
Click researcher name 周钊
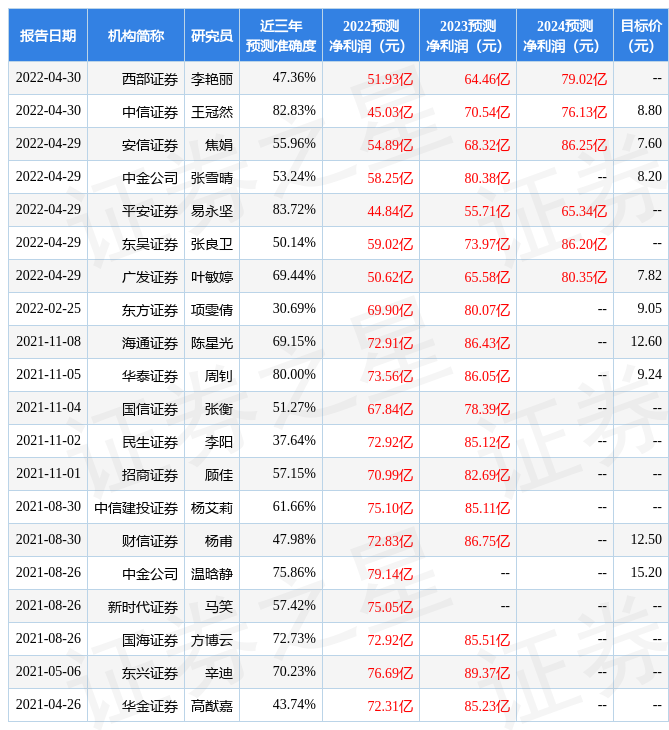[219, 376]
